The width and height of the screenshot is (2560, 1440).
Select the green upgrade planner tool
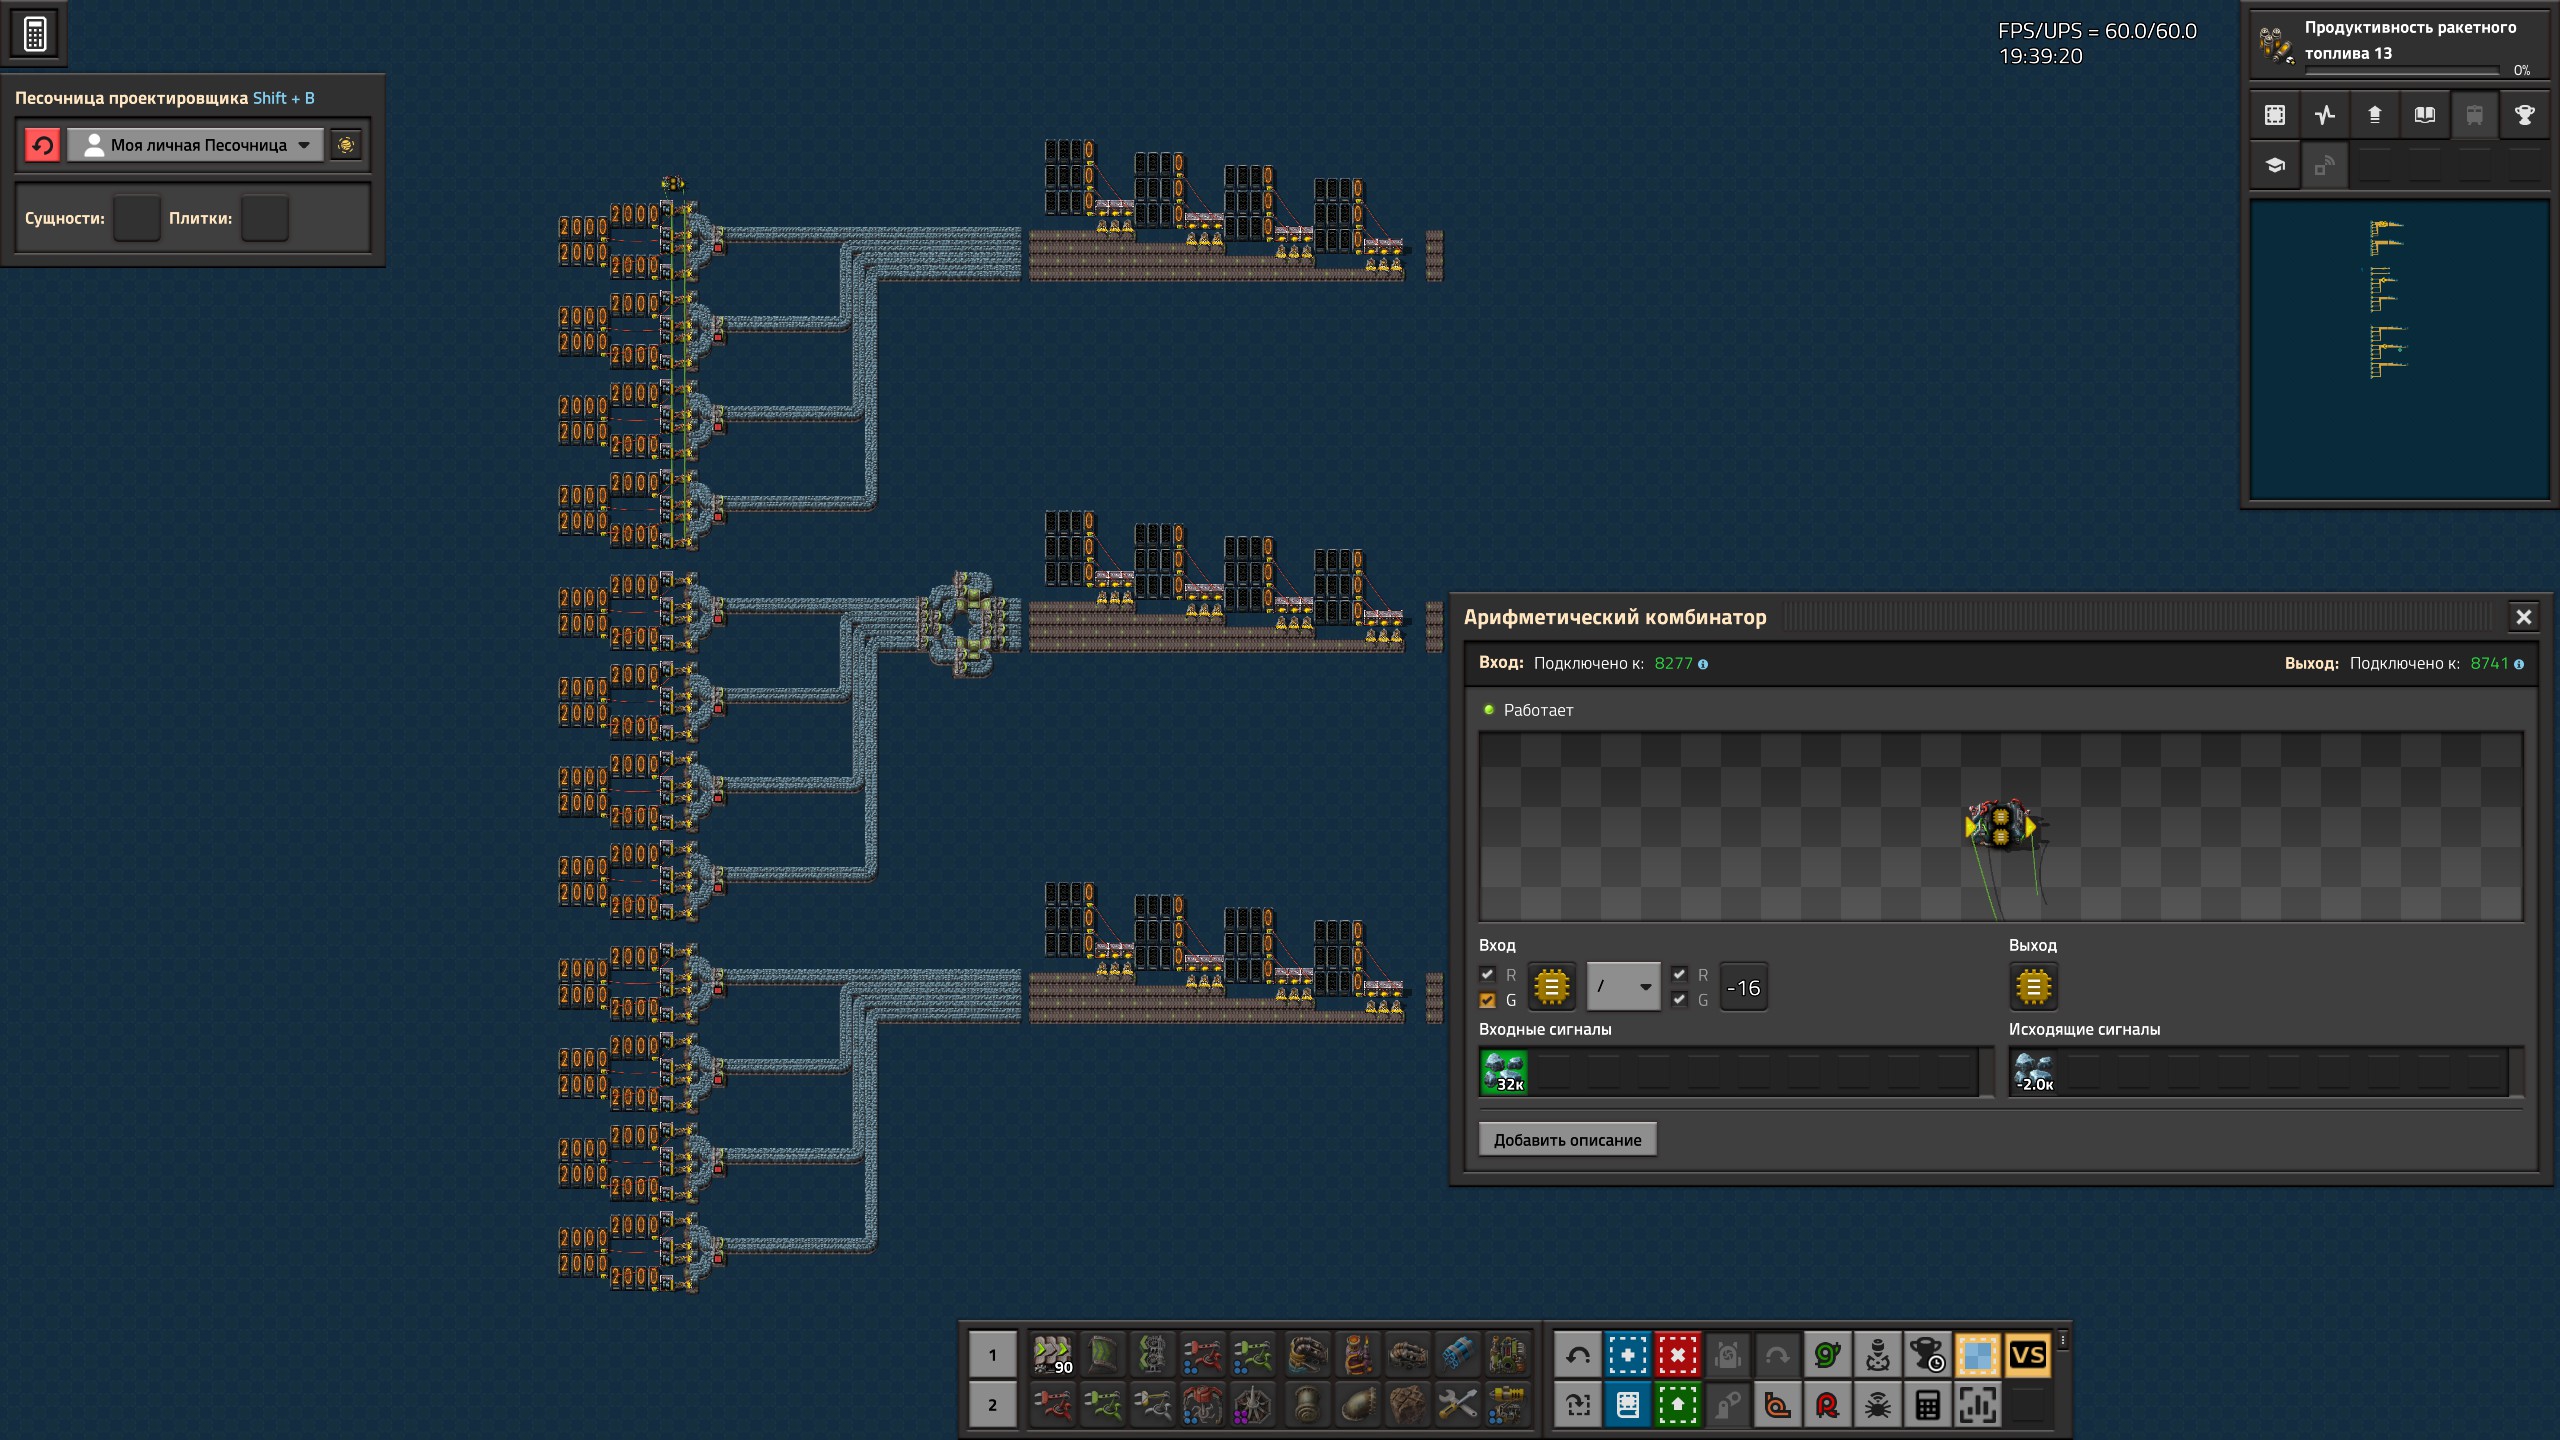[1677, 1405]
